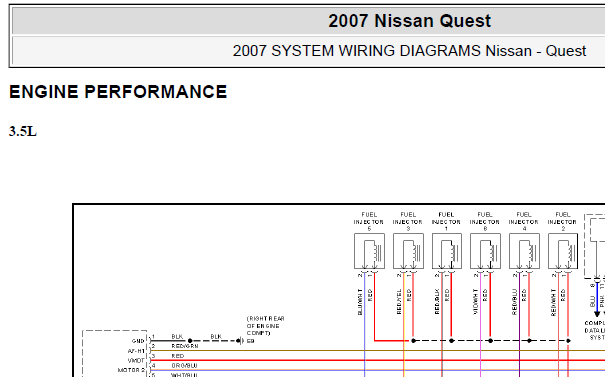Click the "FUEL INJECTOR 3" label
605x377 pixels.
click(x=408, y=221)
